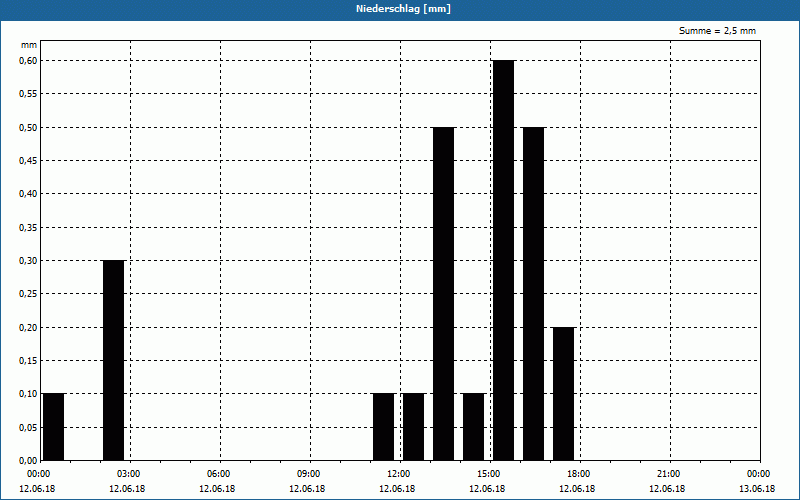Image resolution: width=800 pixels, height=500 pixels.
Task: Click the 0,50 y-axis value
Action: [x=29, y=128]
